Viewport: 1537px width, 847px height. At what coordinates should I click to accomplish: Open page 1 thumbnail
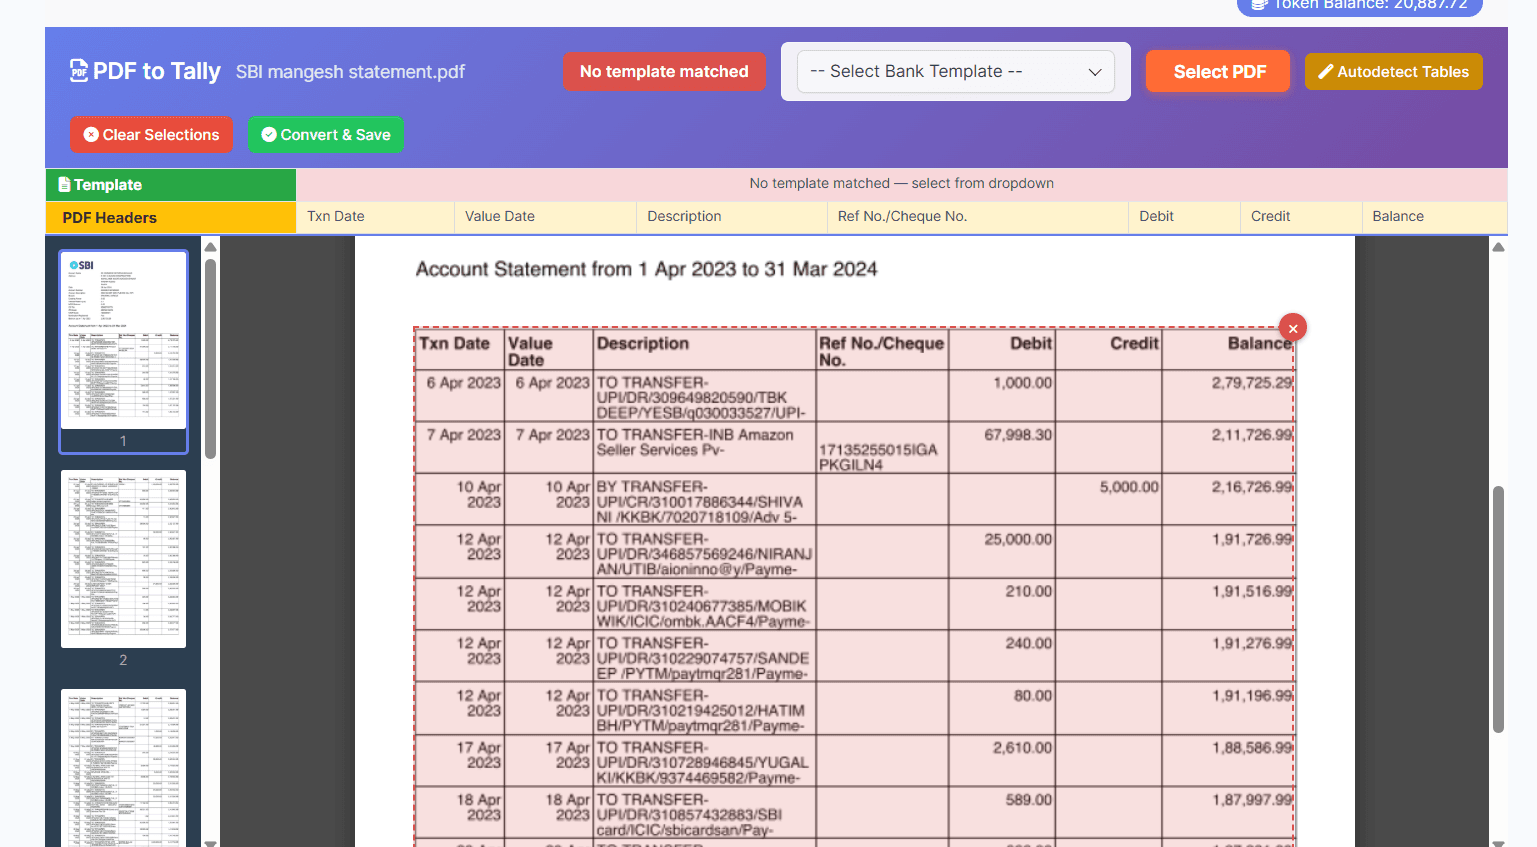point(123,340)
